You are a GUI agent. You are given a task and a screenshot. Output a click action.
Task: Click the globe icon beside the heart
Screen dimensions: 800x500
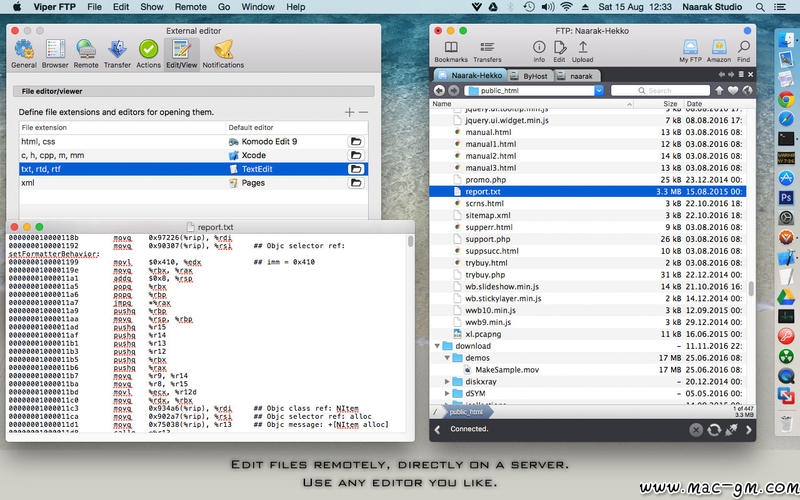[747, 90]
